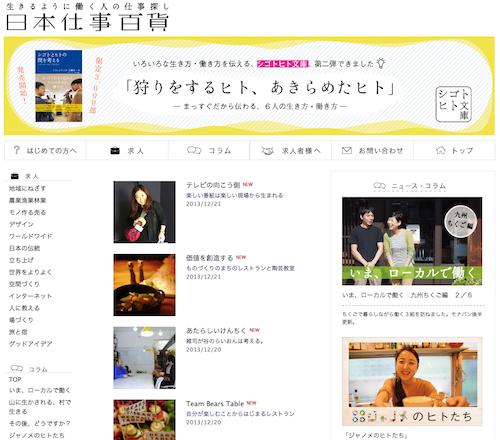500x440 pixels.
Task: Select 人に教える category
Action: tap(24, 308)
